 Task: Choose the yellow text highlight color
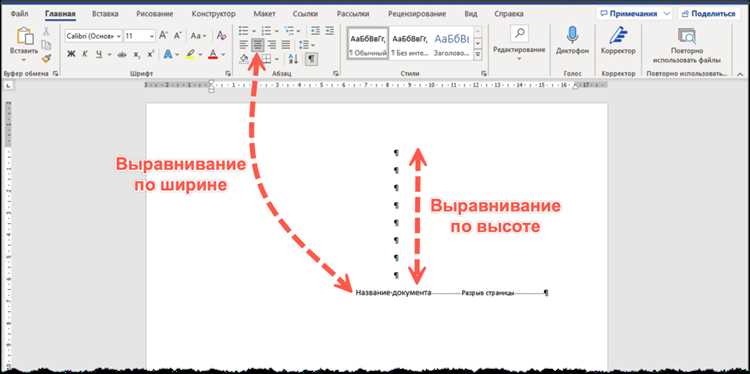[191, 54]
